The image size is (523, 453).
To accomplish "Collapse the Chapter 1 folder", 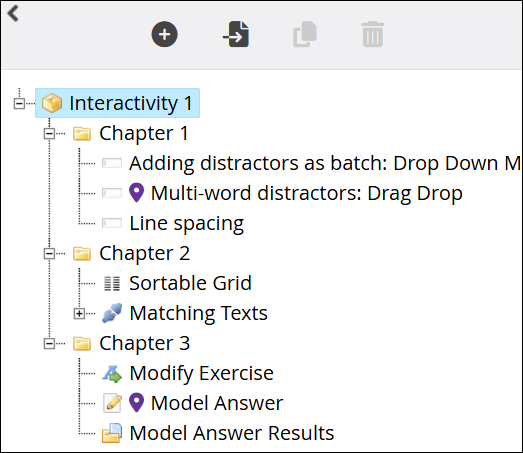I will point(49,134).
